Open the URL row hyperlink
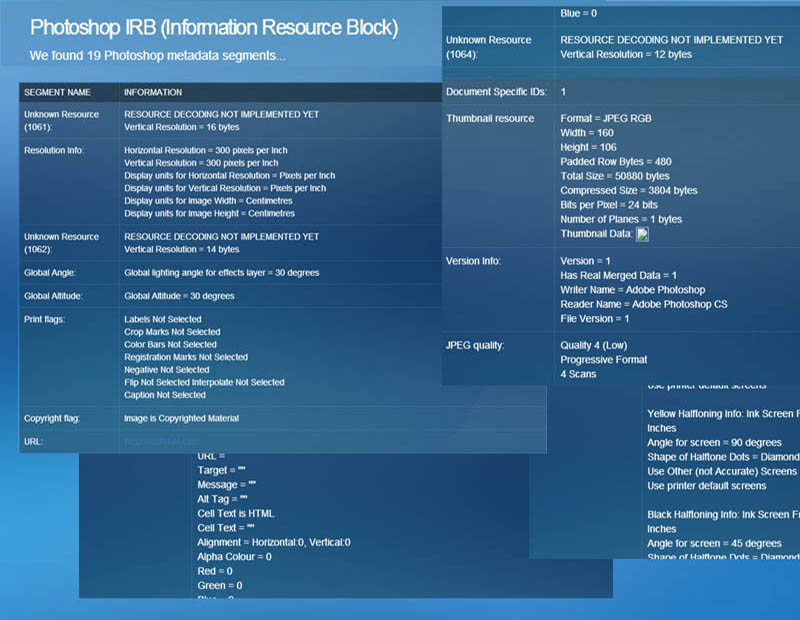 pyautogui.click(x=162, y=441)
